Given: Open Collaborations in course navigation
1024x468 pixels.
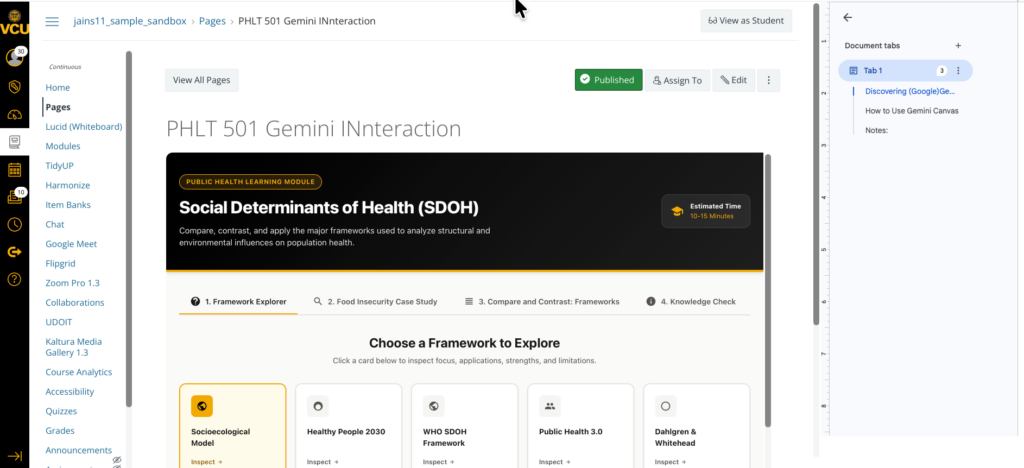Looking at the screenshot, I should click(x=74, y=303).
